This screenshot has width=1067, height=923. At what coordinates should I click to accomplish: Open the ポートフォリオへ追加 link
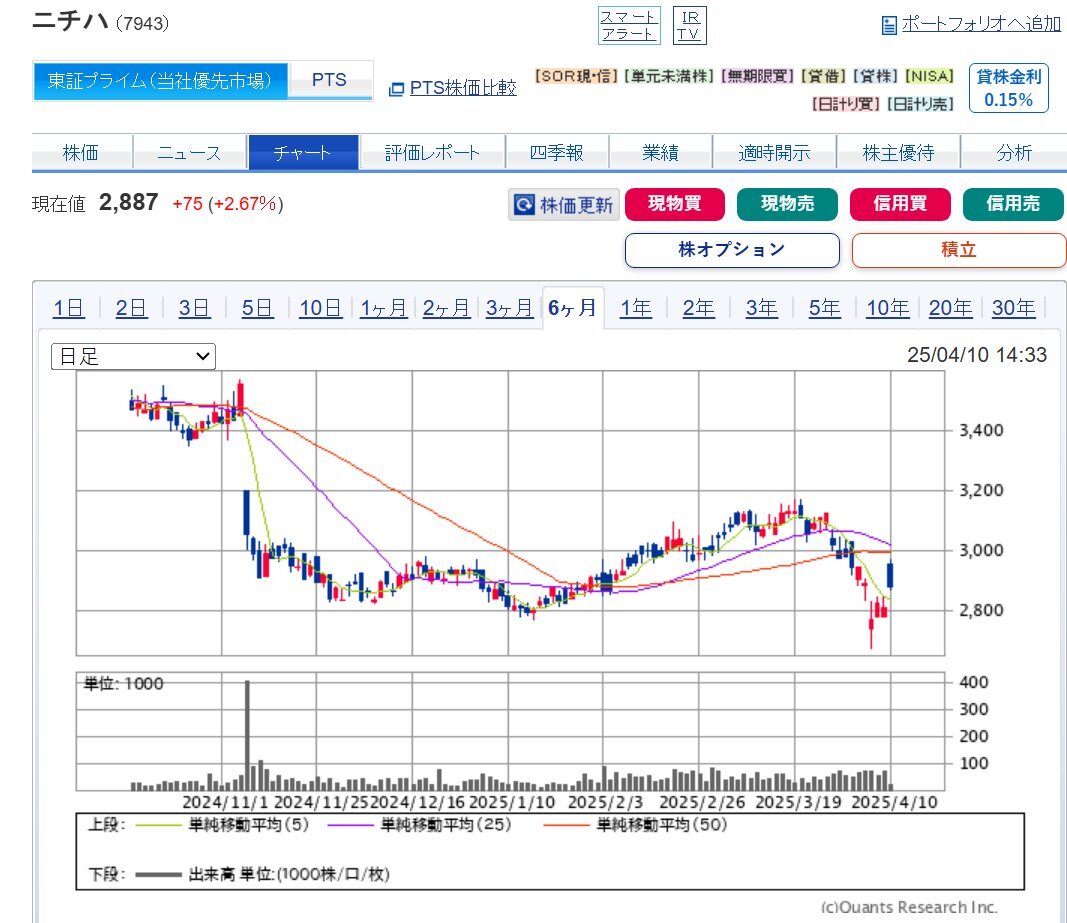[x=981, y=25]
